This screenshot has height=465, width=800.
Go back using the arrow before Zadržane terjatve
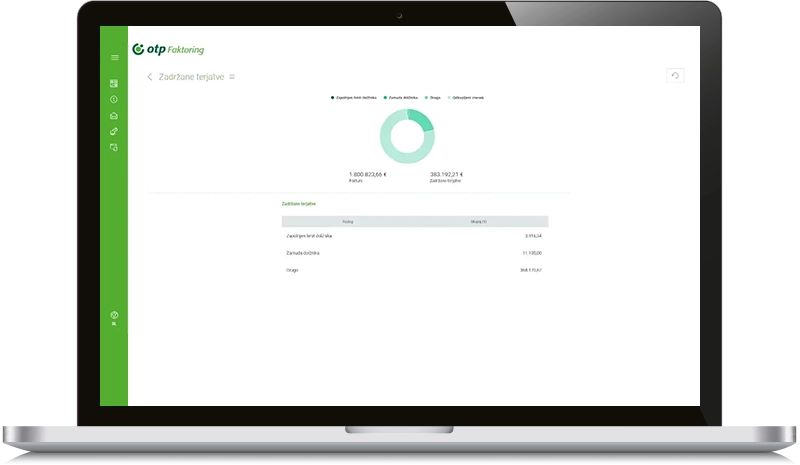tap(150, 77)
